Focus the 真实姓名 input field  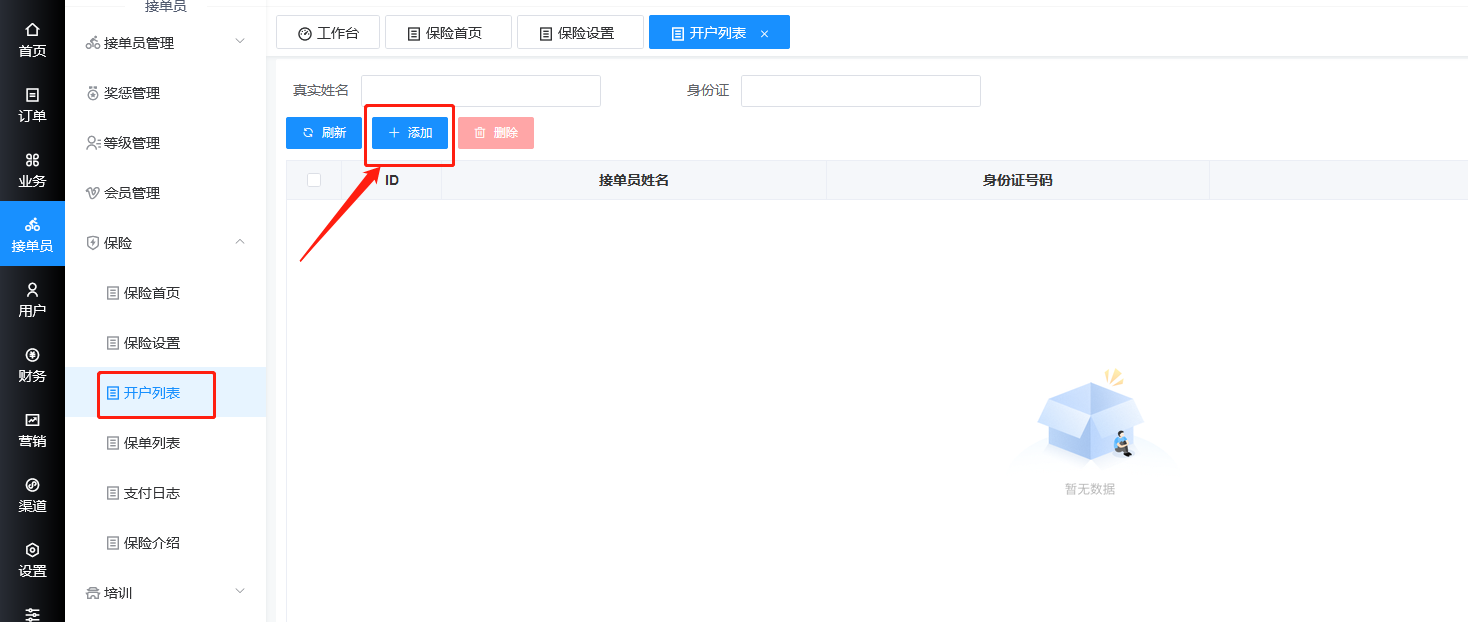(481, 91)
